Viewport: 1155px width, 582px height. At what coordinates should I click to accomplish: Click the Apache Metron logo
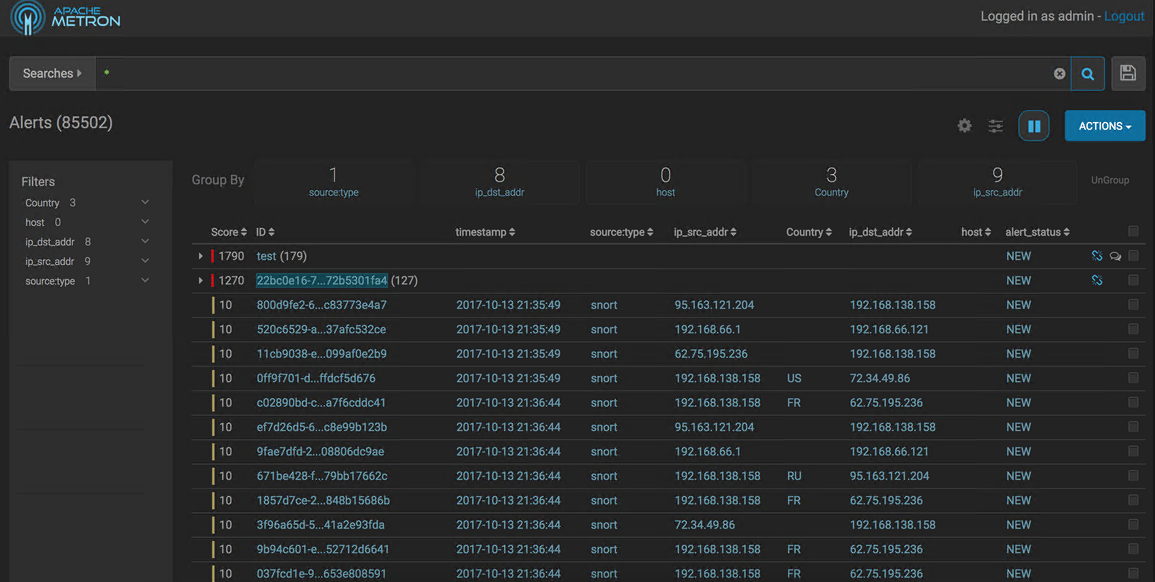(x=65, y=17)
